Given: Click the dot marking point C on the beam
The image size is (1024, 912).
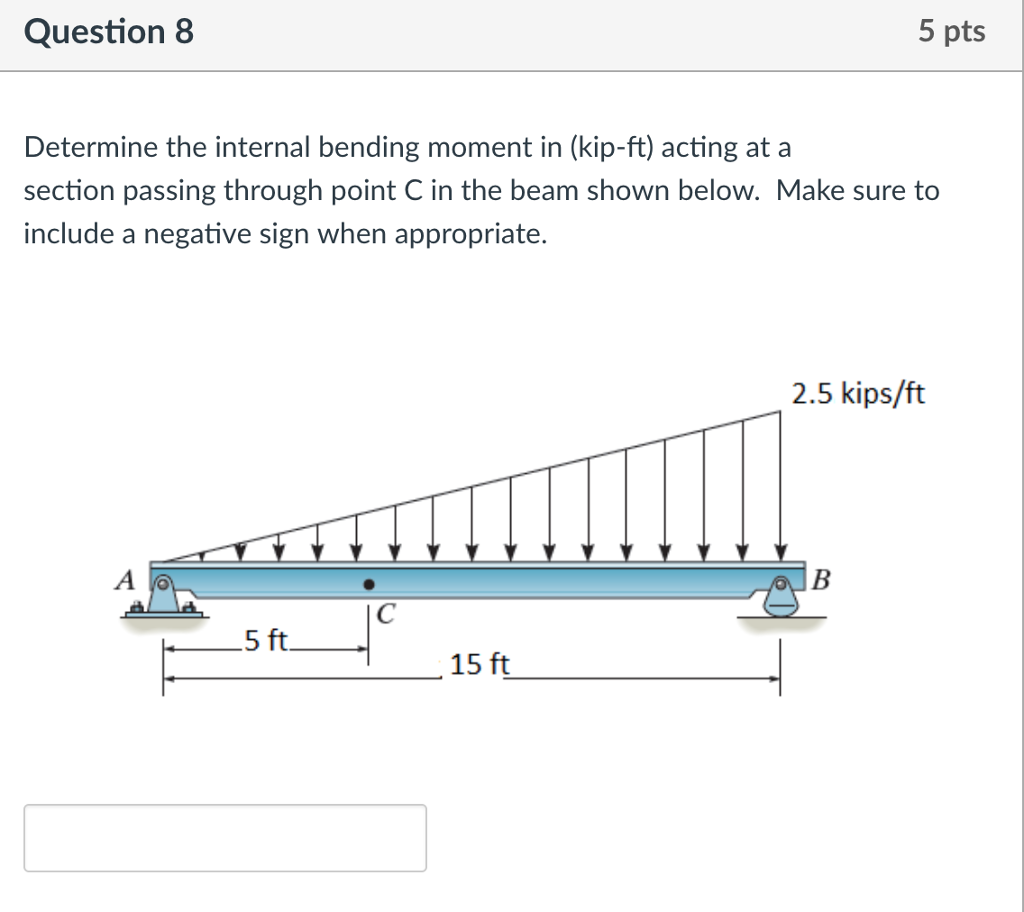Looking at the screenshot, I should pyautogui.click(x=369, y=583).
